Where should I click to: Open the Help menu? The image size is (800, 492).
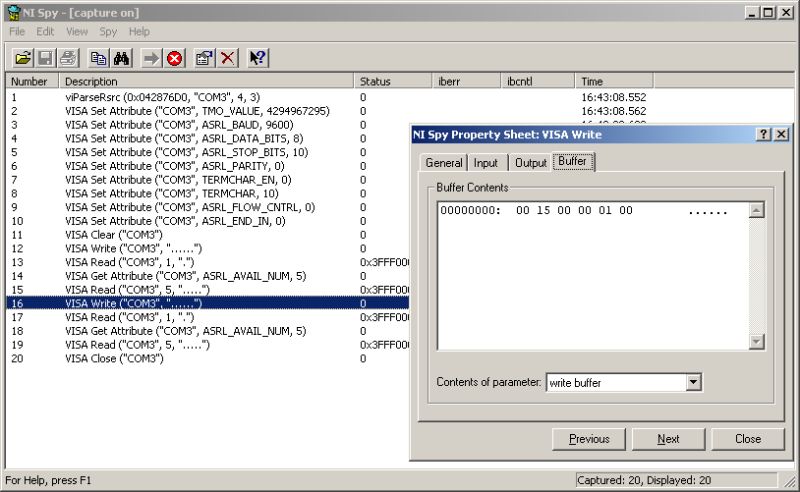coord(139,32)
